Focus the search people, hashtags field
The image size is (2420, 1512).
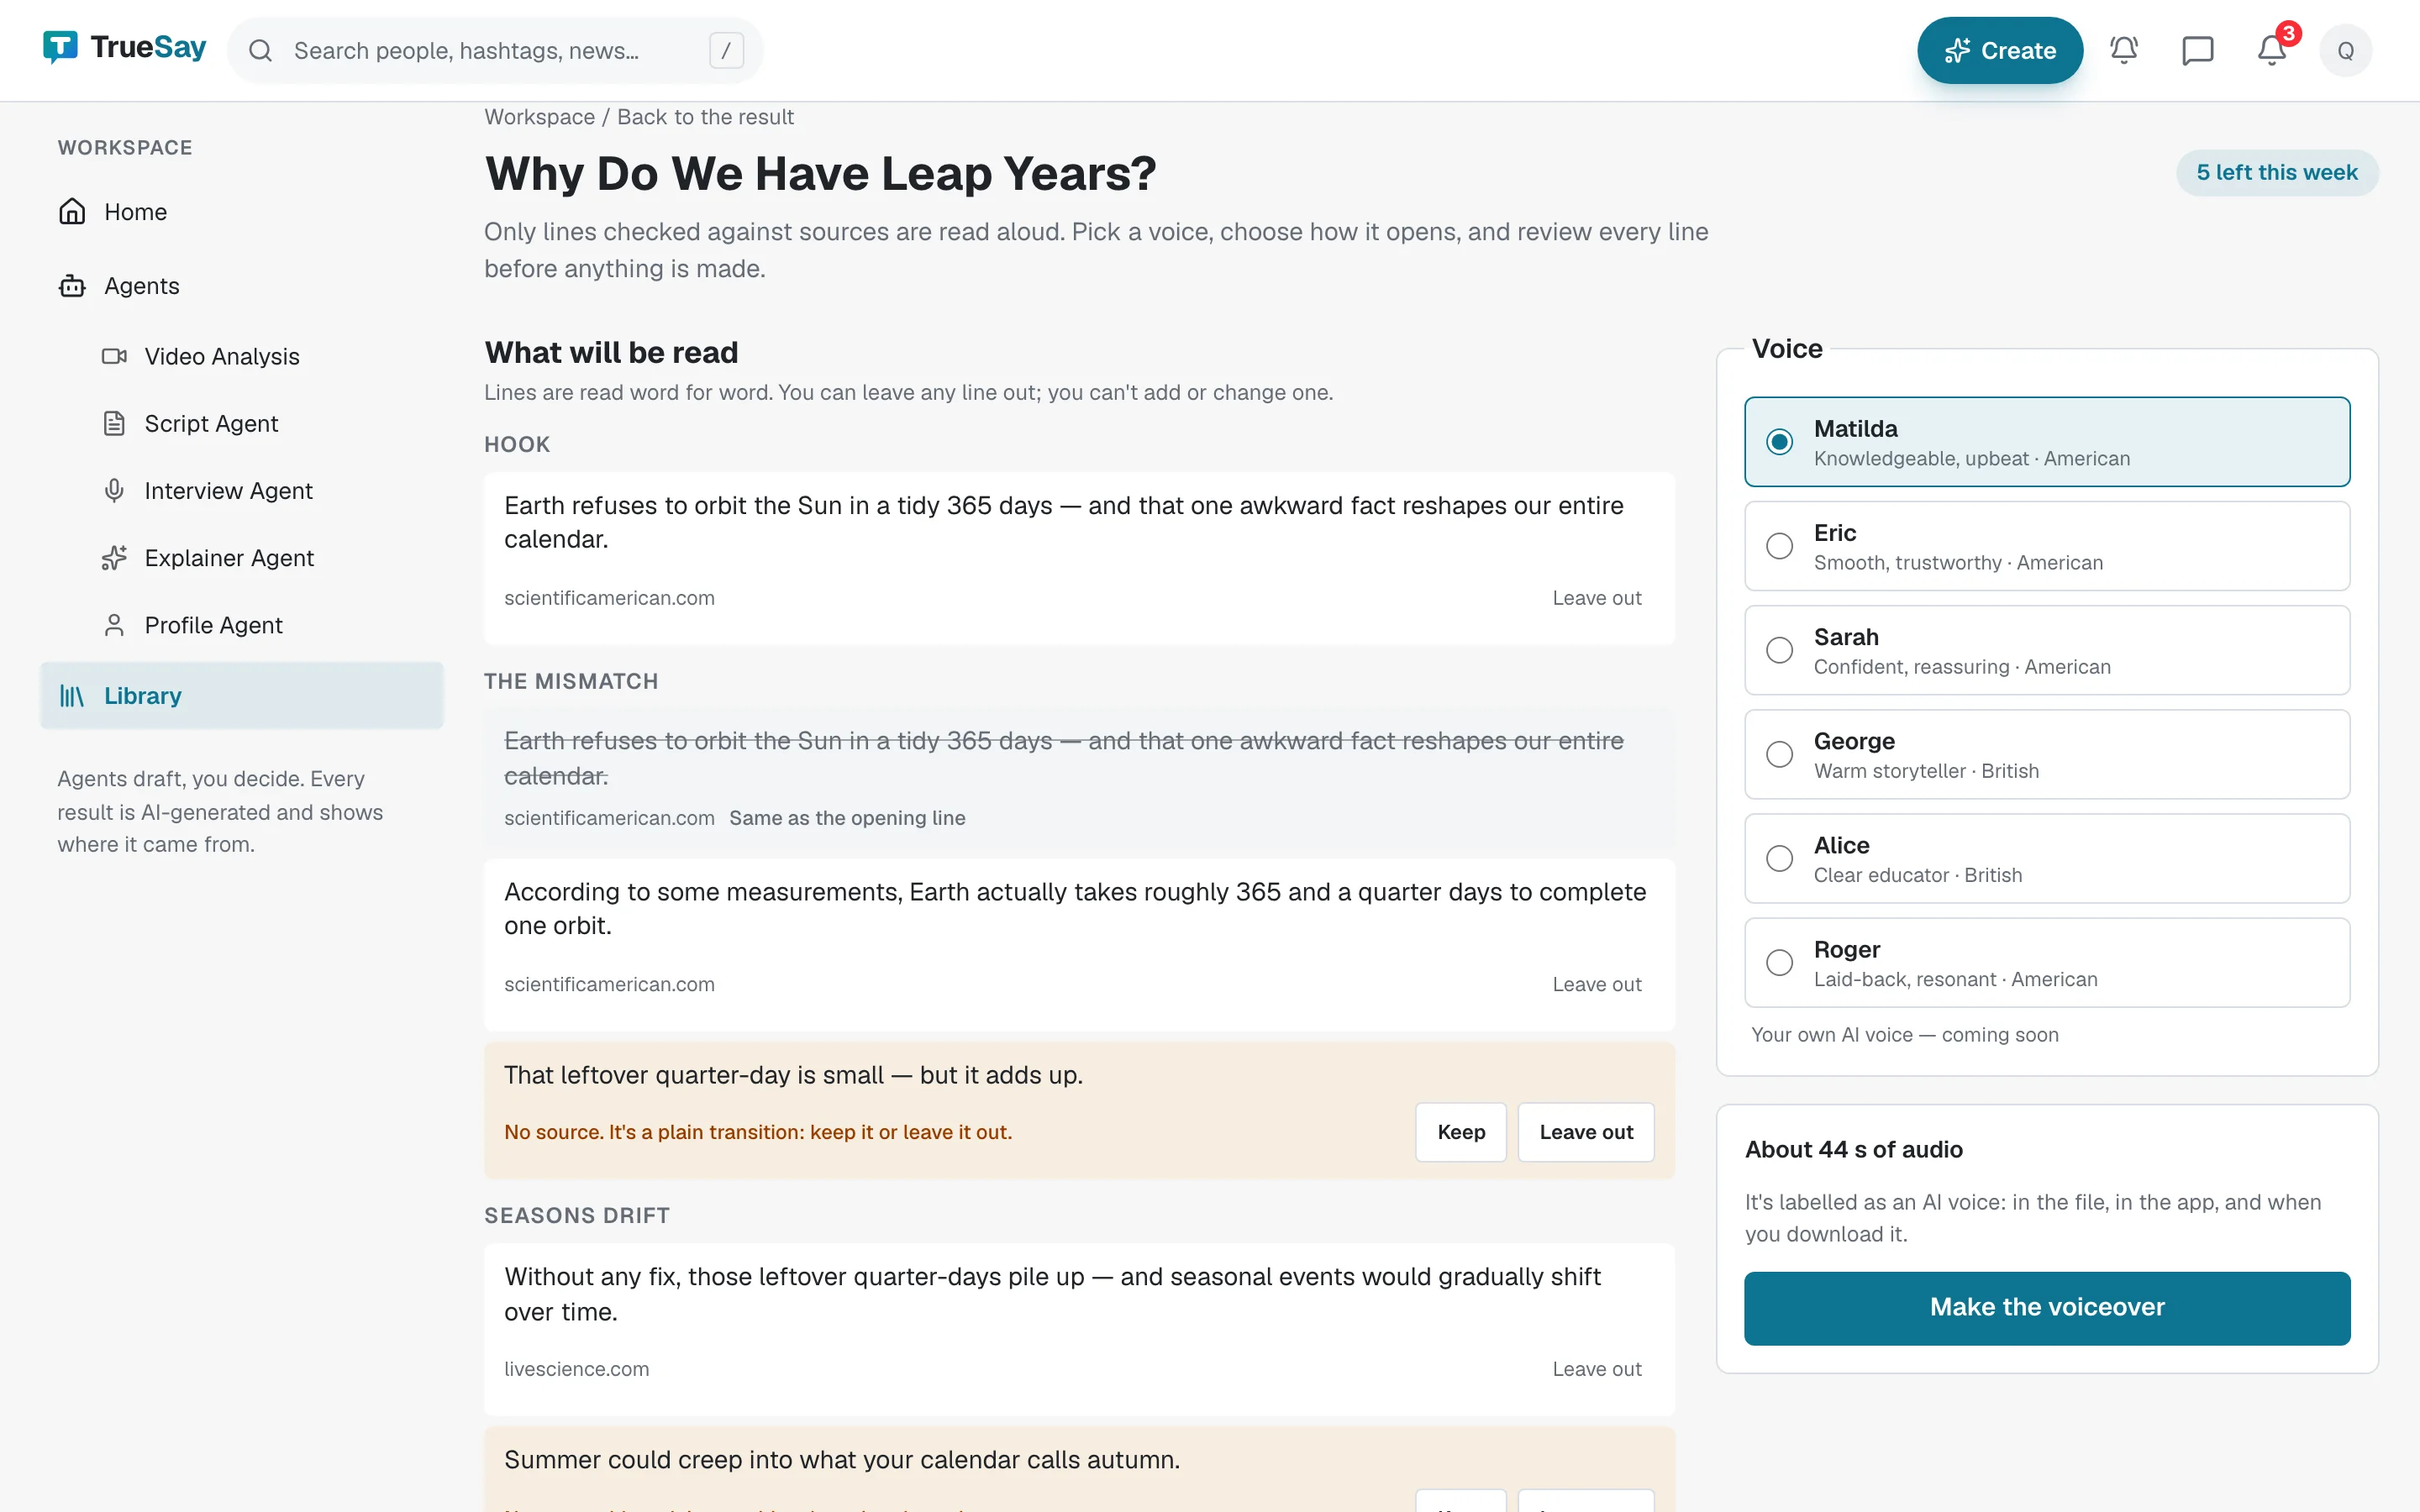pos(495,50)
